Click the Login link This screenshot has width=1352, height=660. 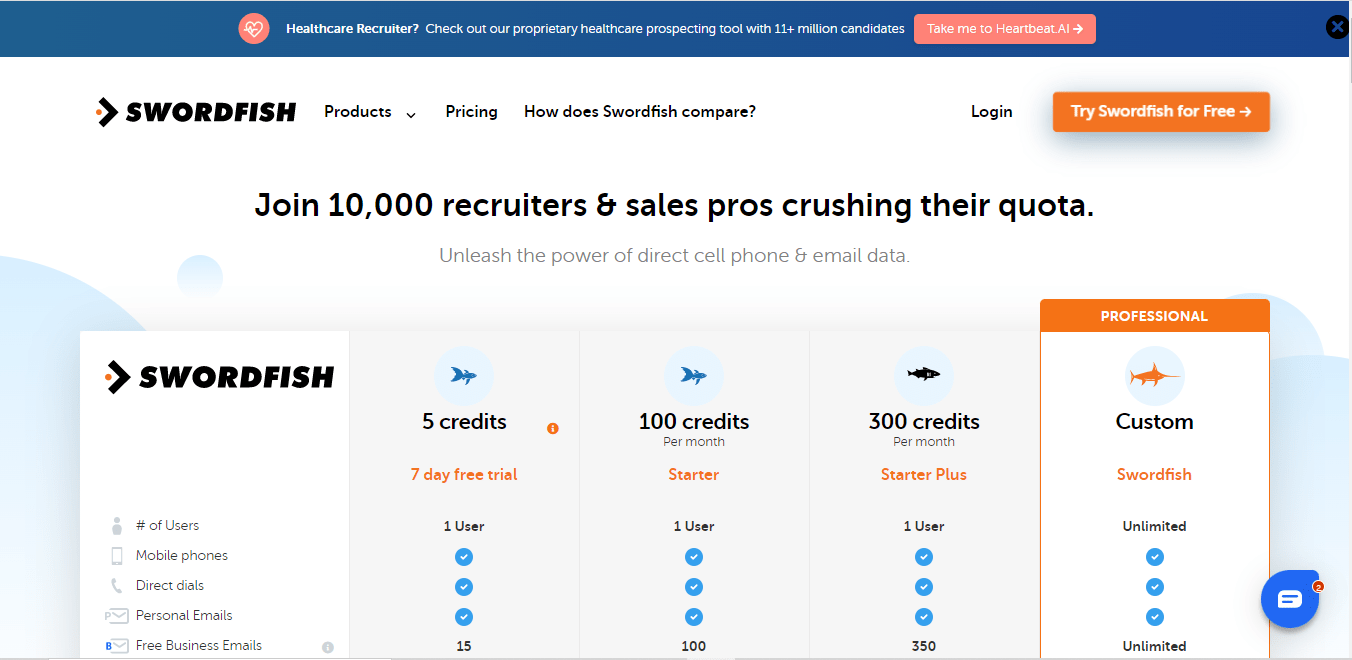pos(991,112)
